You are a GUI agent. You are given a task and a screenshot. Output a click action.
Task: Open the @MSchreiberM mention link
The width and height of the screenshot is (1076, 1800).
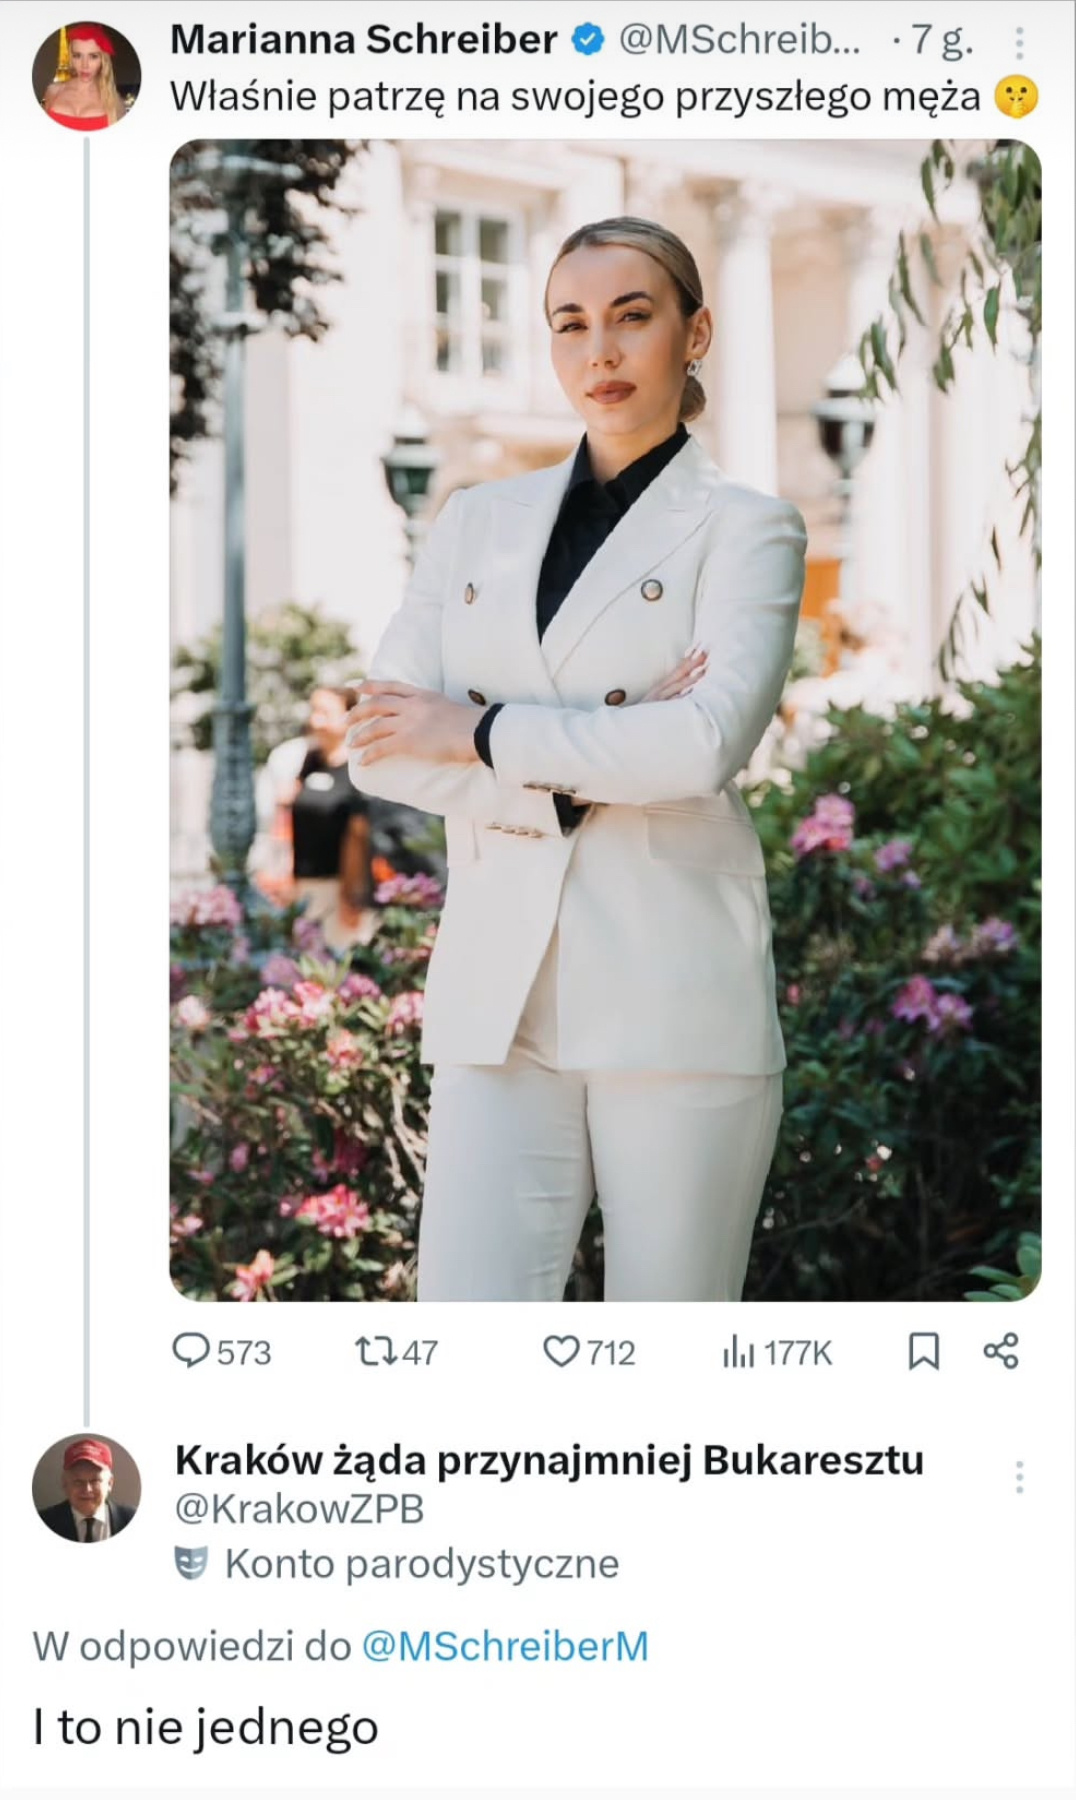point(504,1646)
